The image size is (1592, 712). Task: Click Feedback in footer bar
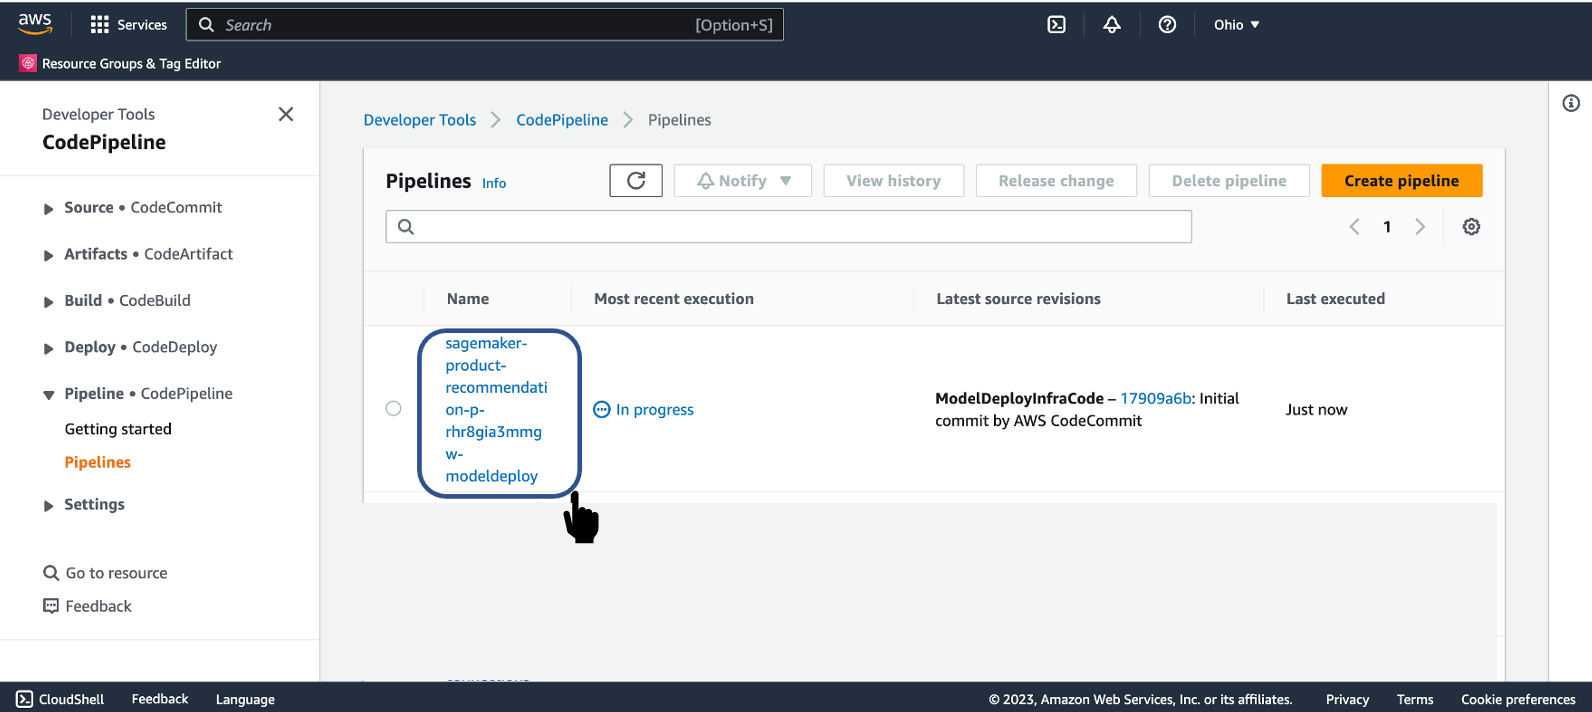tap(160, 699)
